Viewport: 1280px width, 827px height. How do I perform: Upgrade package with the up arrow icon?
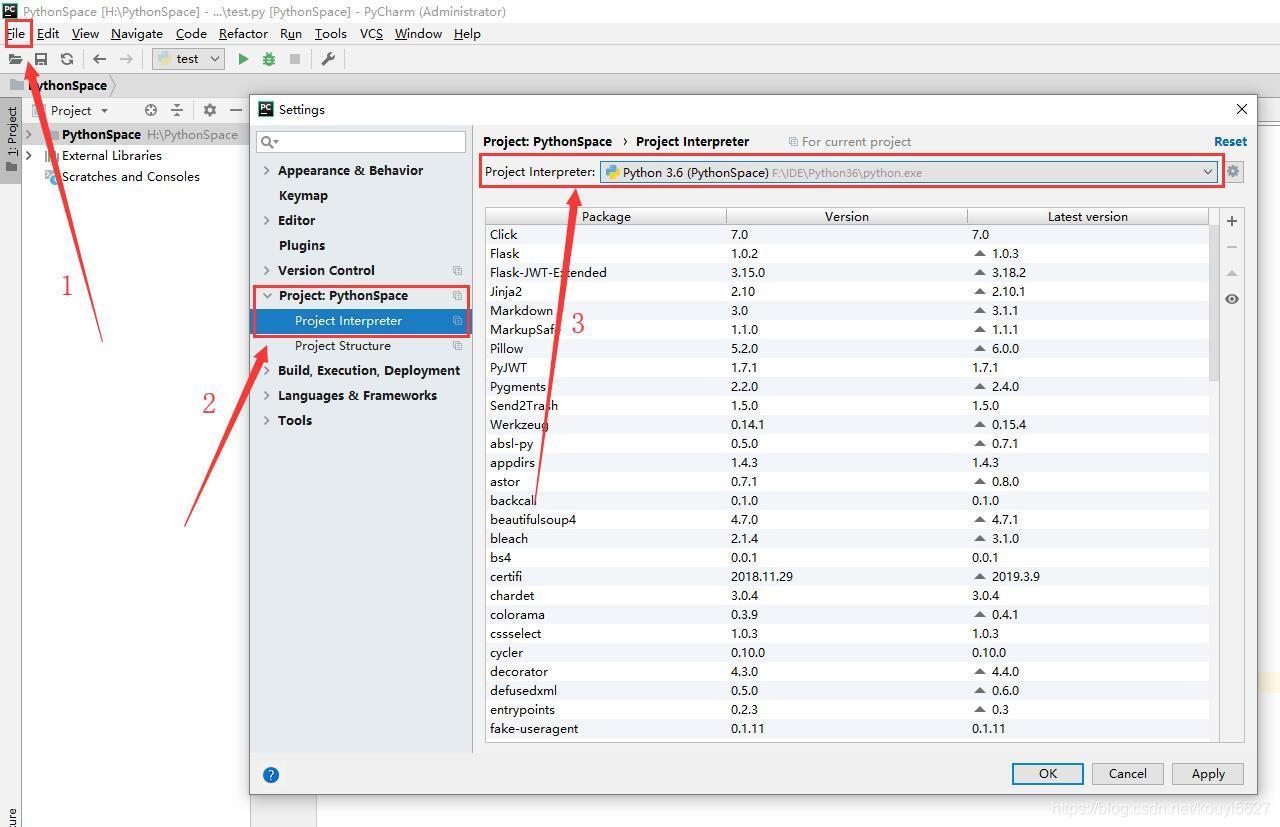(1232, 273)
